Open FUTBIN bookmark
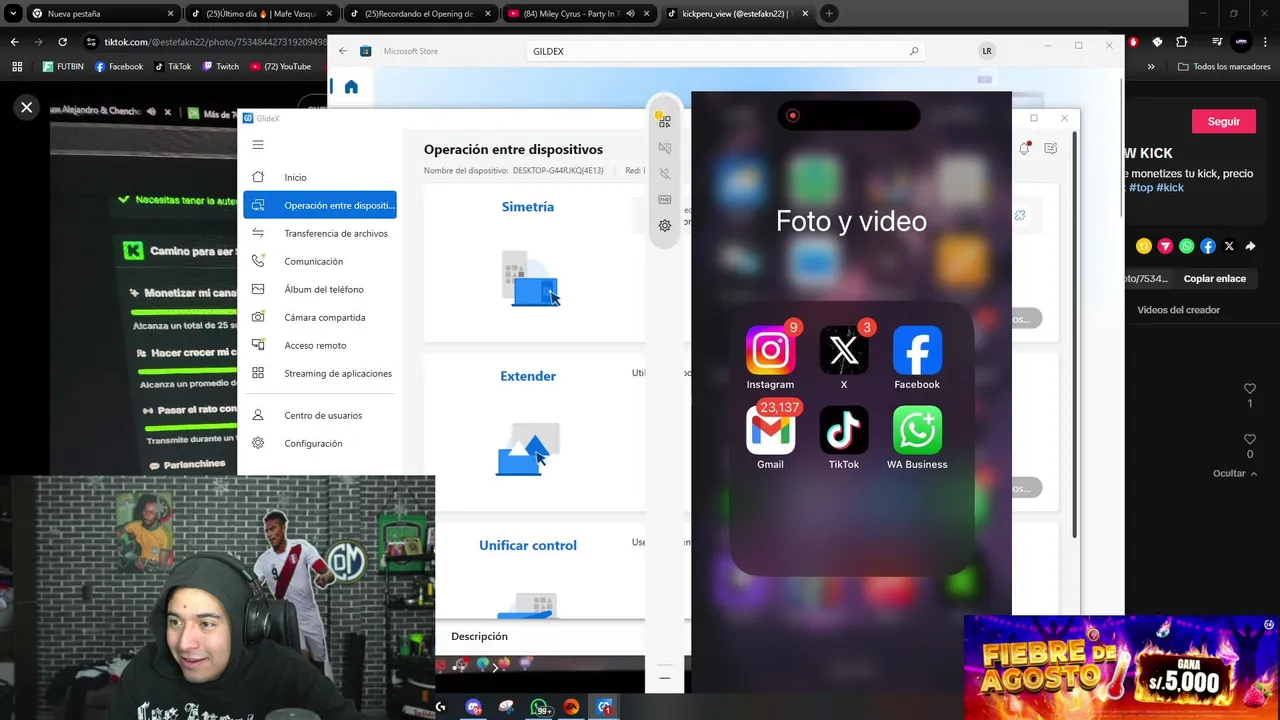 (63, 67)
